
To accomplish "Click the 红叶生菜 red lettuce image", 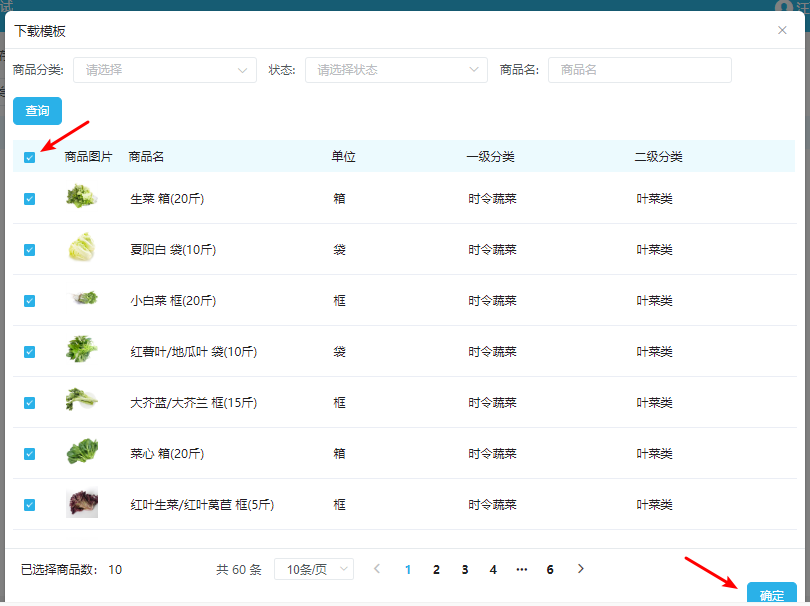I will [82, 502].
